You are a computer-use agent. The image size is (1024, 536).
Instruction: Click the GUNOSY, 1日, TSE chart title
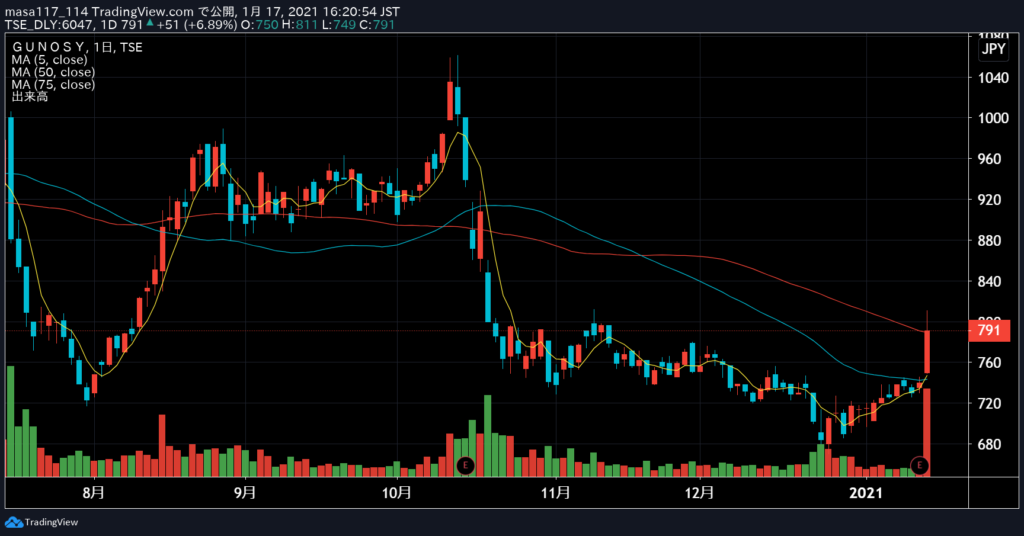point(77,47)
